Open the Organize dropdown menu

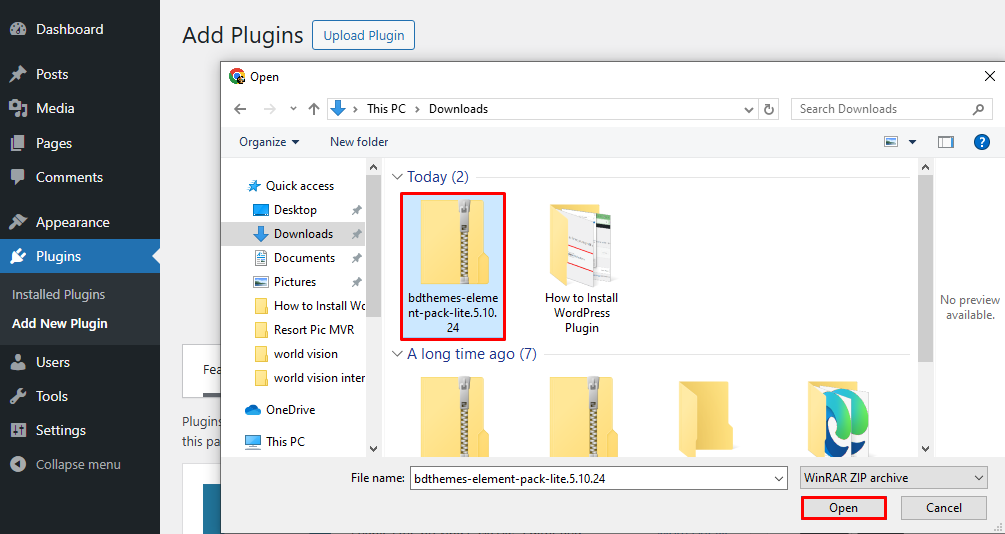(x=269, y=142)
